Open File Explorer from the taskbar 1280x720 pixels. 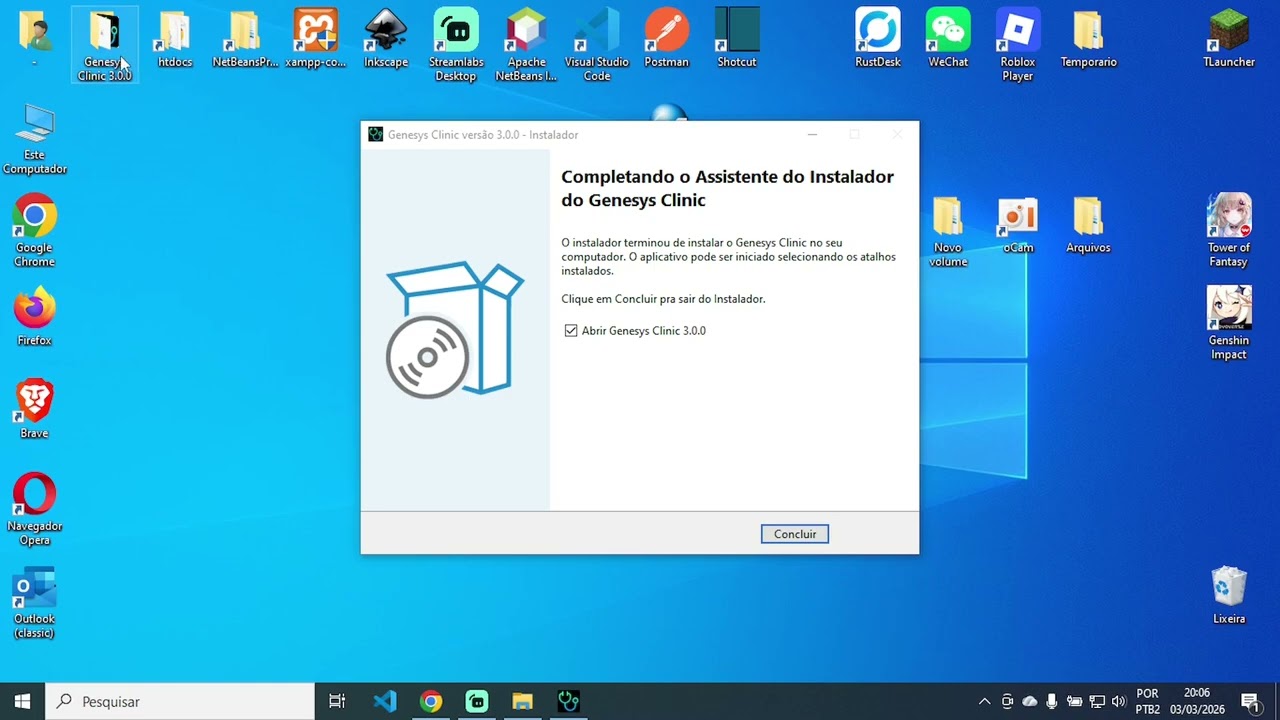(x=523, y=702)
